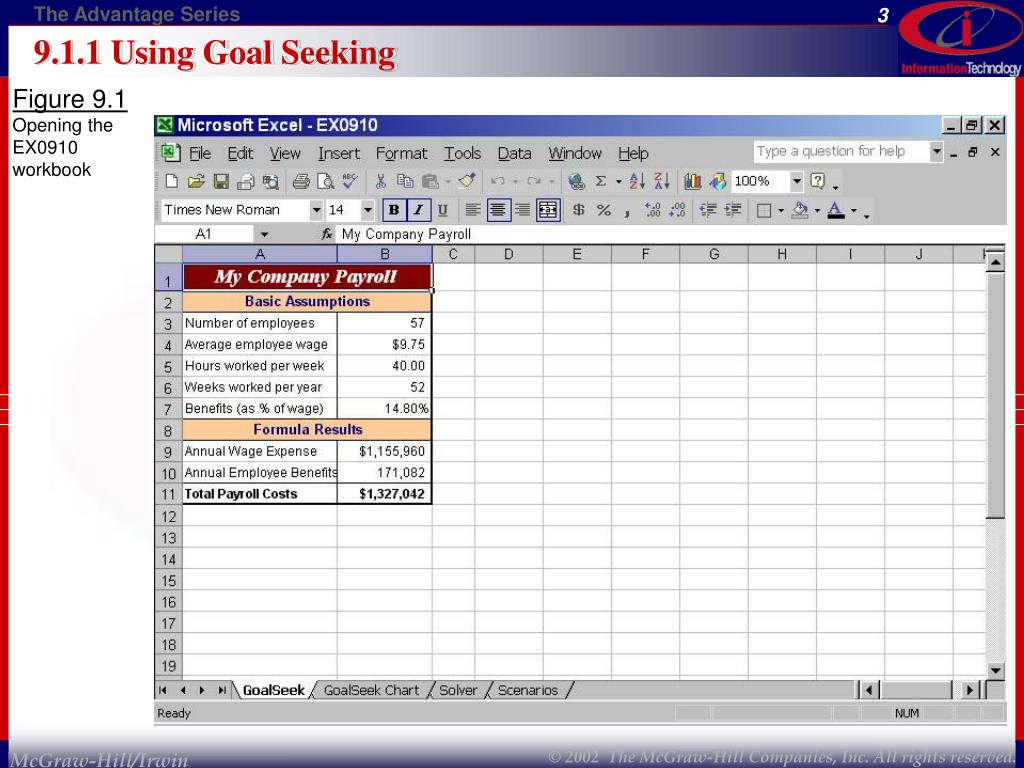This screenshot has width=1024, height=768.
Task: Expand the AutoSum functions arrow
Action: 618,182
